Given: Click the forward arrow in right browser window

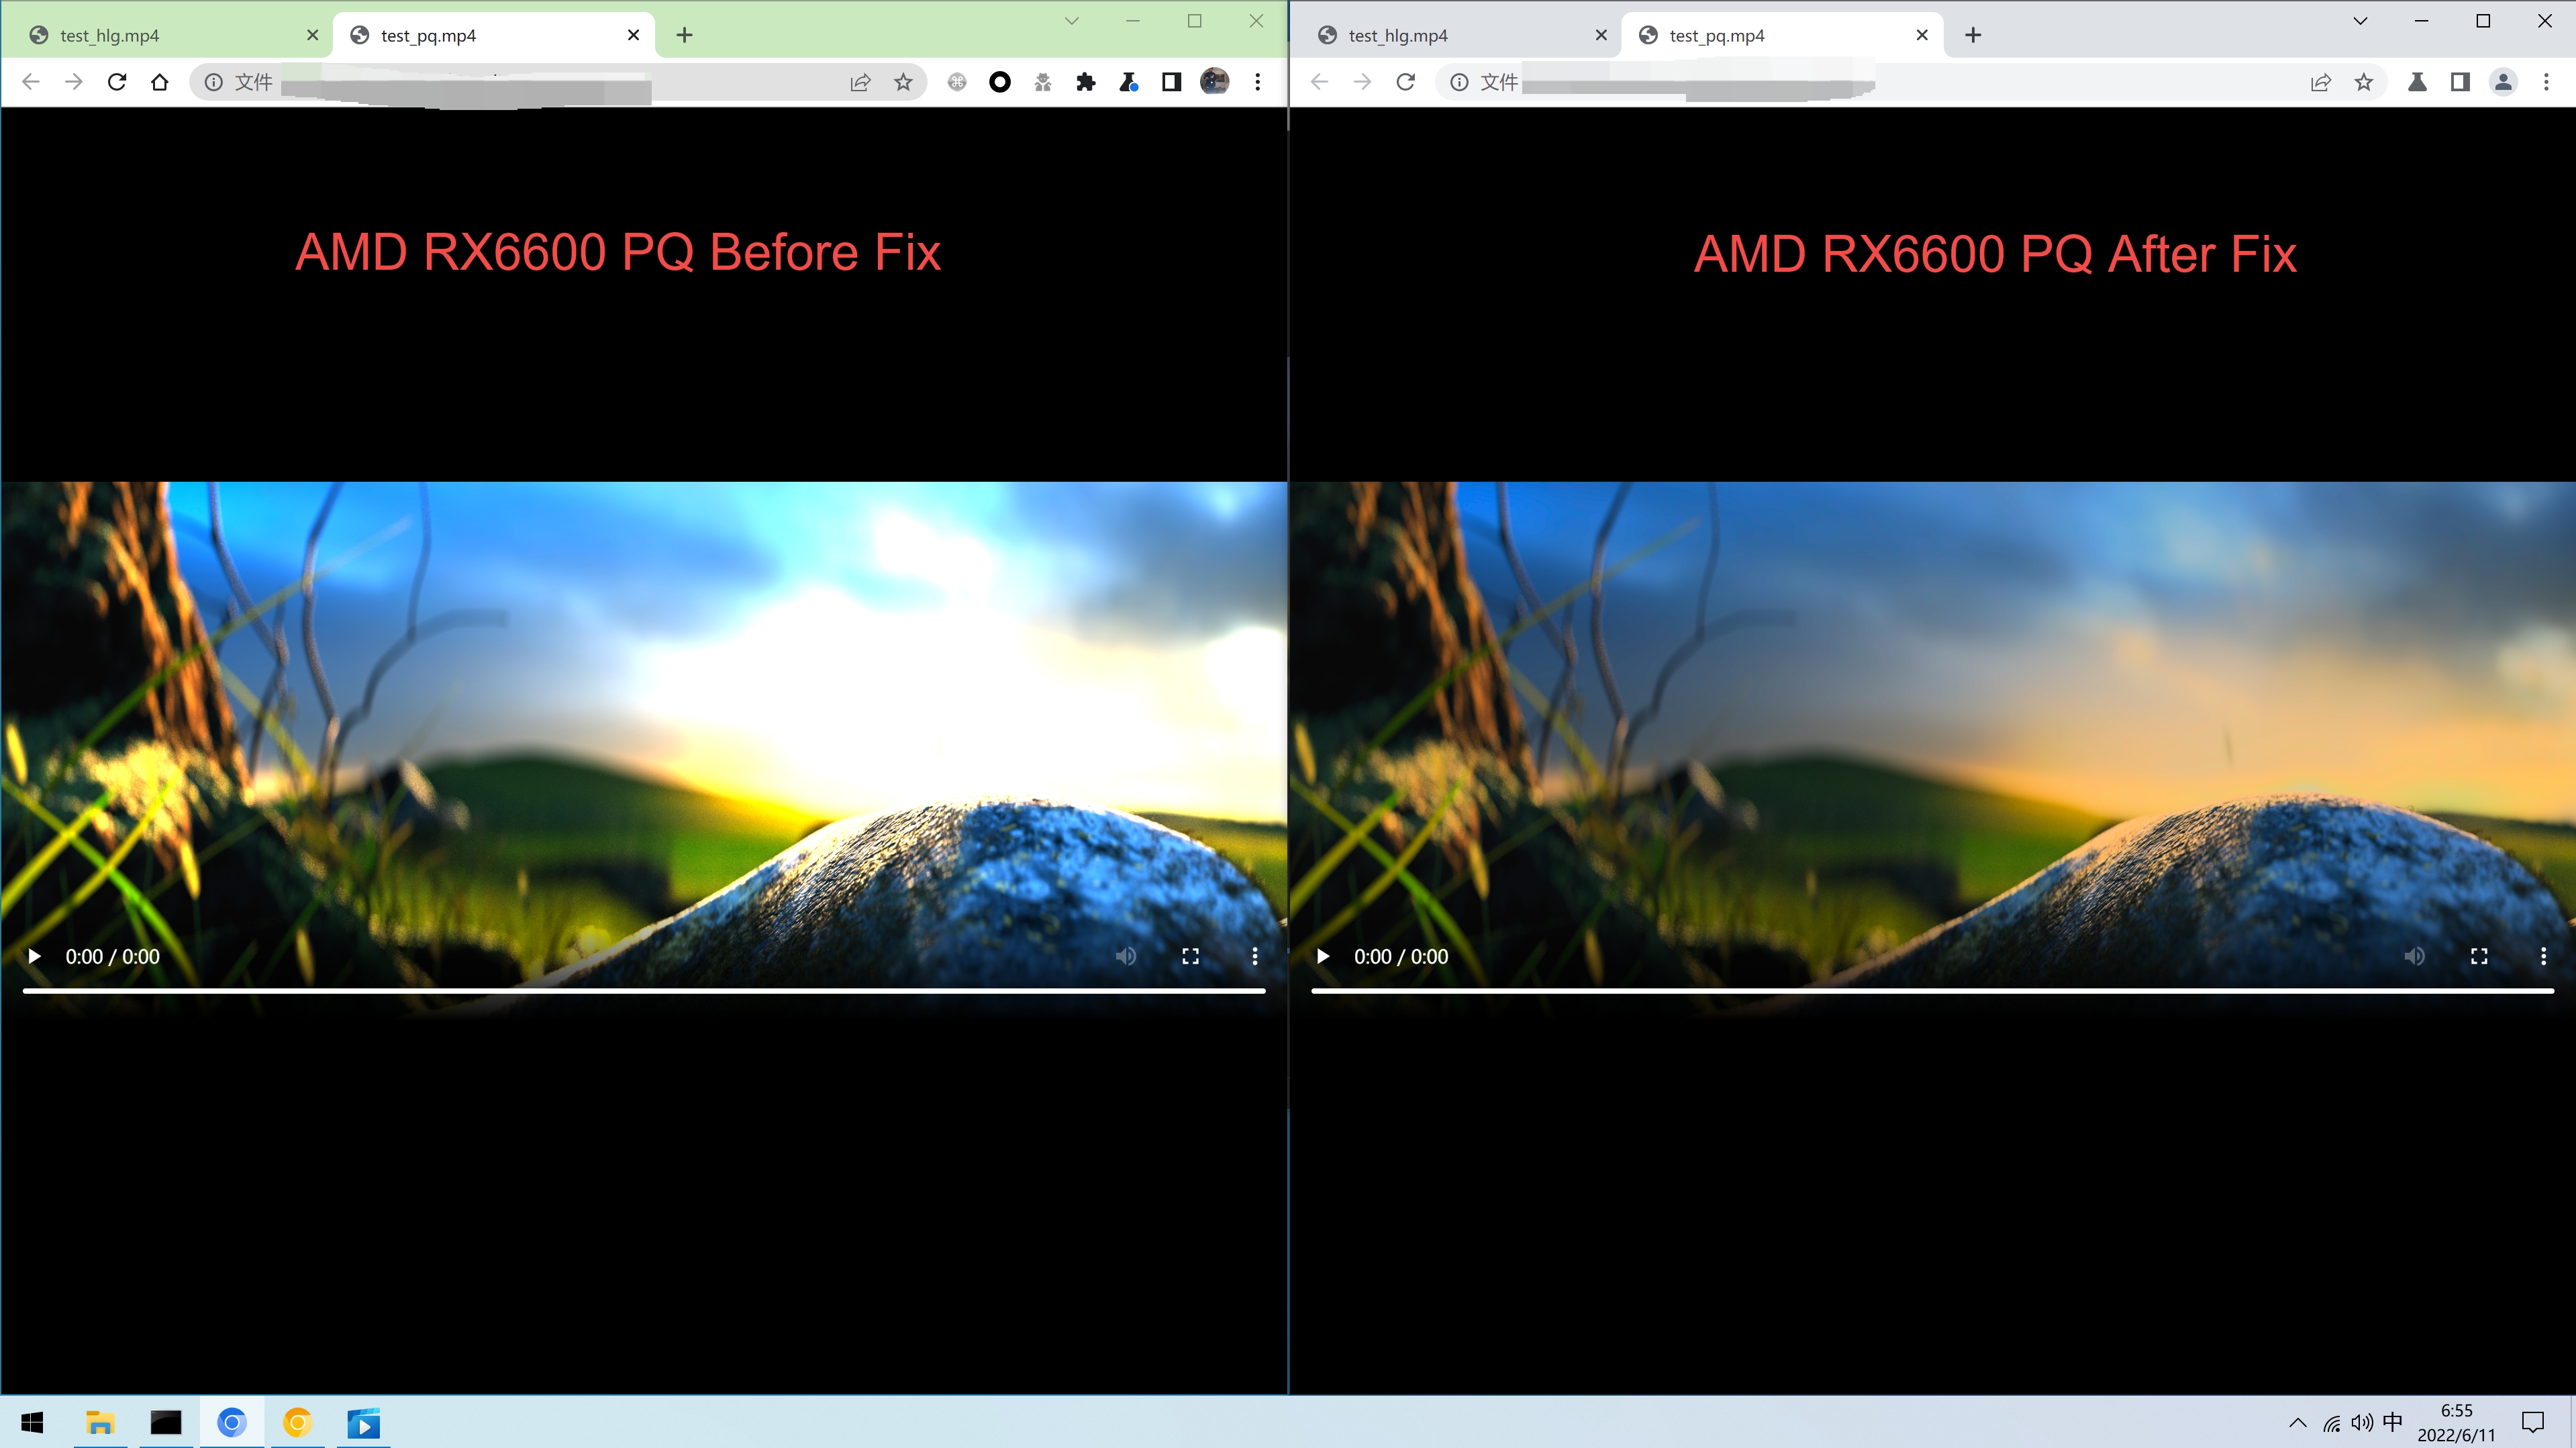Looking at the screenshot, I should pyautogui.click(x=1362, y=82).
